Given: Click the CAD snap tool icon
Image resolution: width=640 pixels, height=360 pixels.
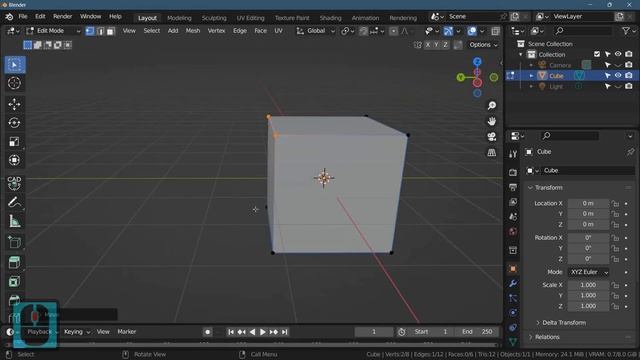Looking at the screenshot, I should coord(14,183).
